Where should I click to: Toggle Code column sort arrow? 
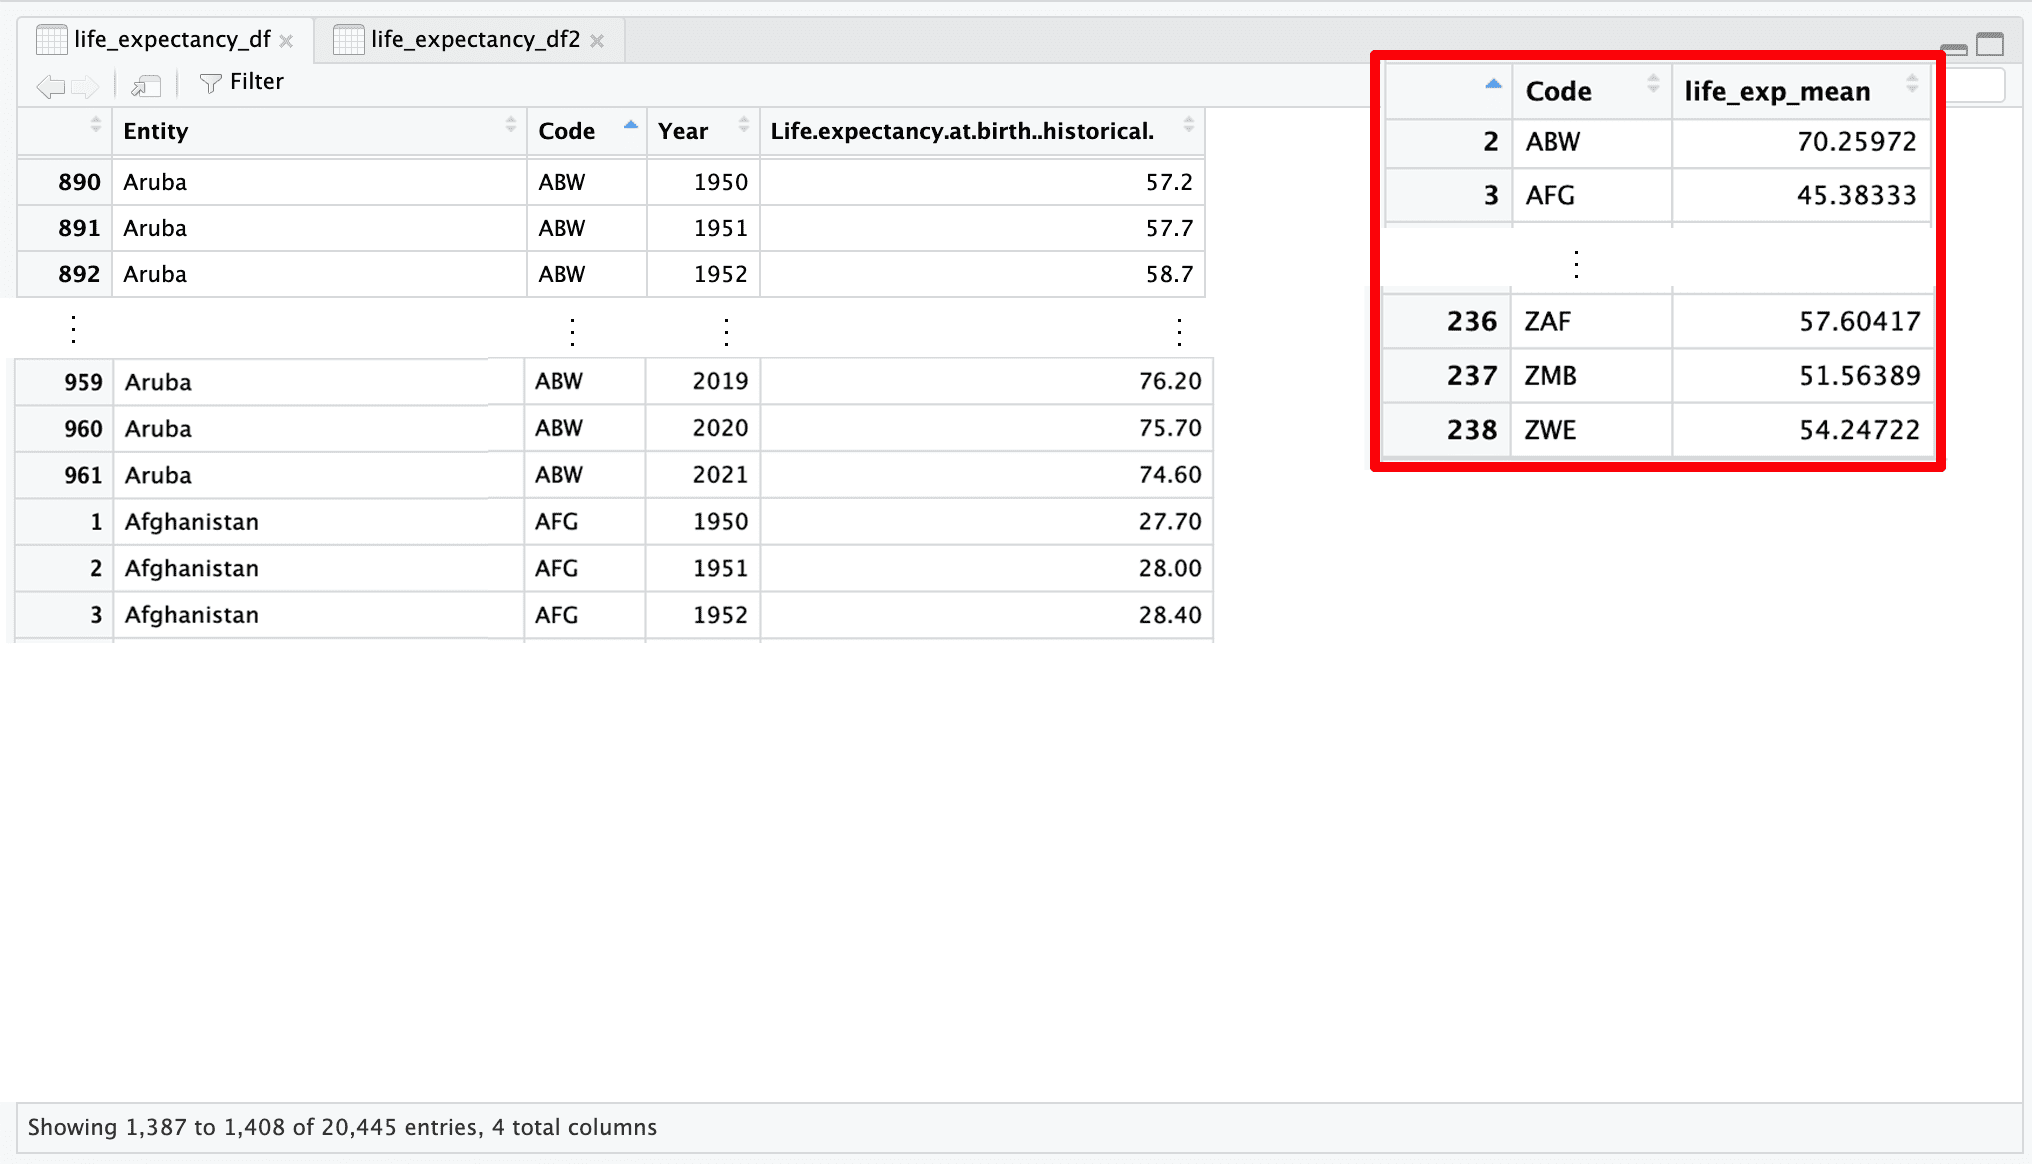click(630, 125)
